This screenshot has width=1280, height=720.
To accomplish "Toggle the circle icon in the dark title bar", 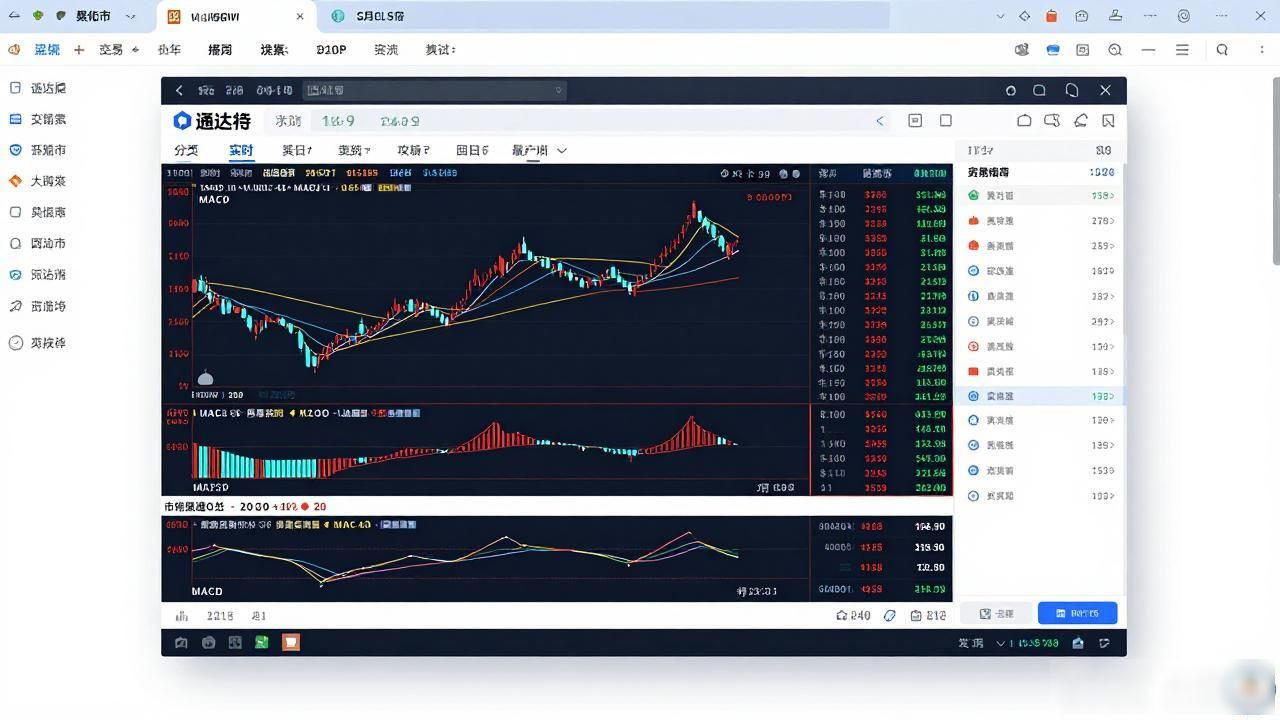I will [1011, 90].
